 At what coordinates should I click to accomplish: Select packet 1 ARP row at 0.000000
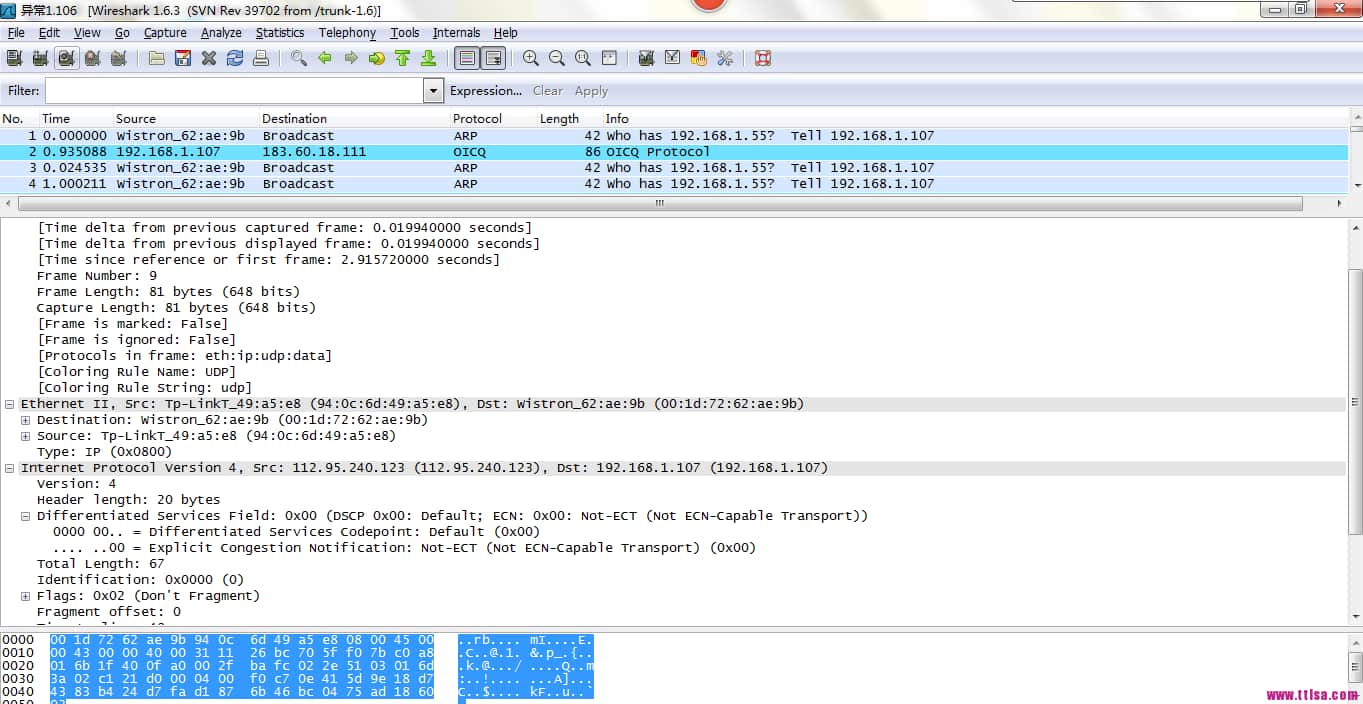pyautogui.click(x=674, y=136)
